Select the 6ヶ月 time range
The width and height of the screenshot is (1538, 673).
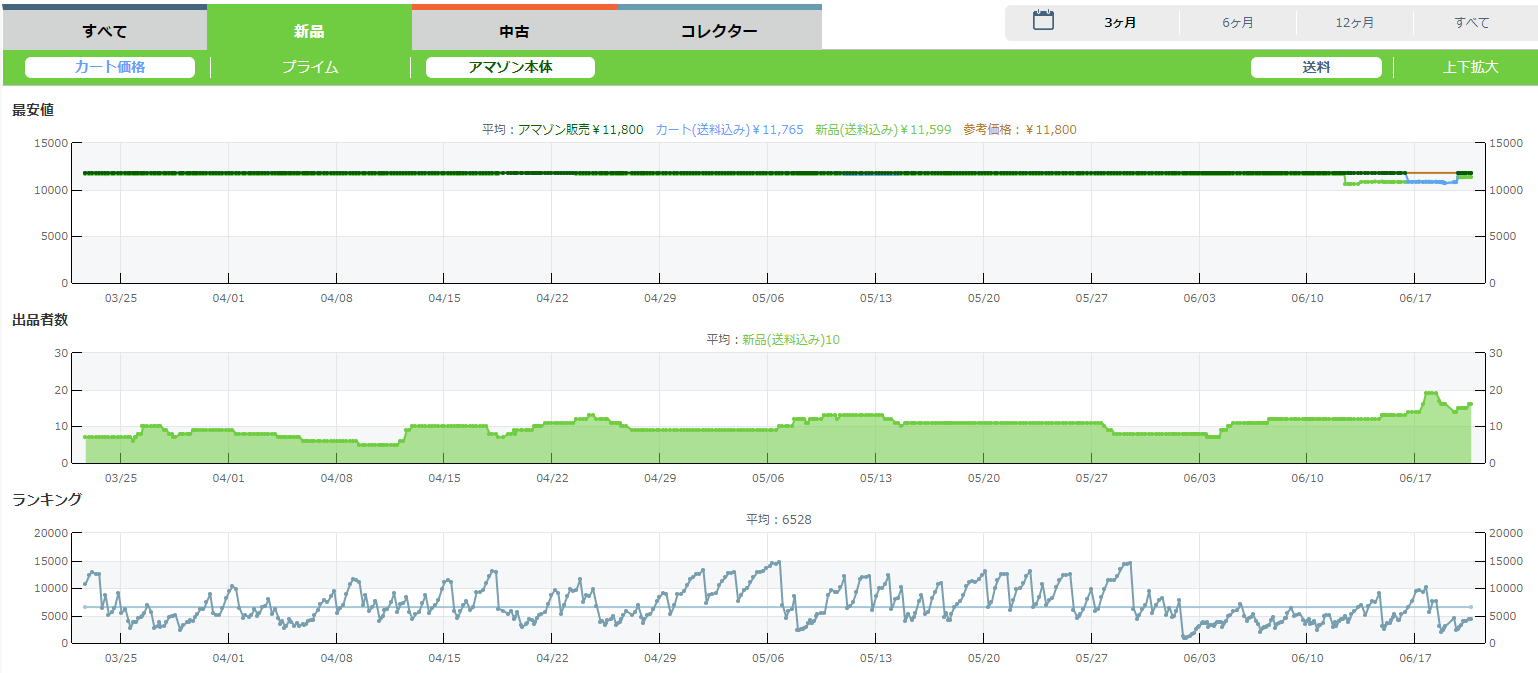pos(1237,22)
